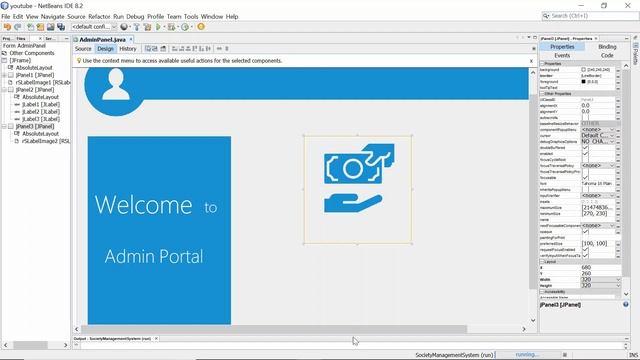Screen dimensions: 640x360
Task: Toggle the focusable checkbox
Action: [x=585, y=178]
